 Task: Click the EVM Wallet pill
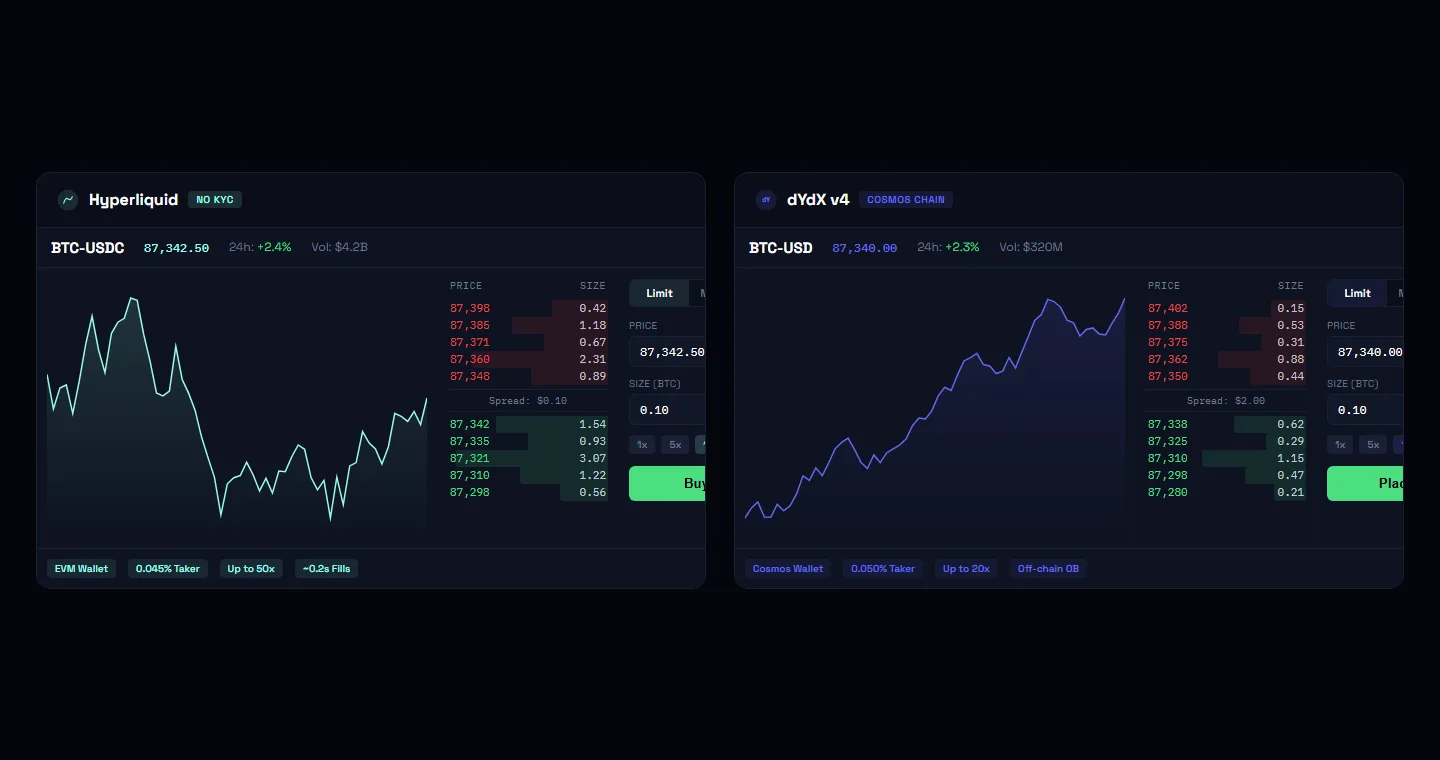pos(81,568)
